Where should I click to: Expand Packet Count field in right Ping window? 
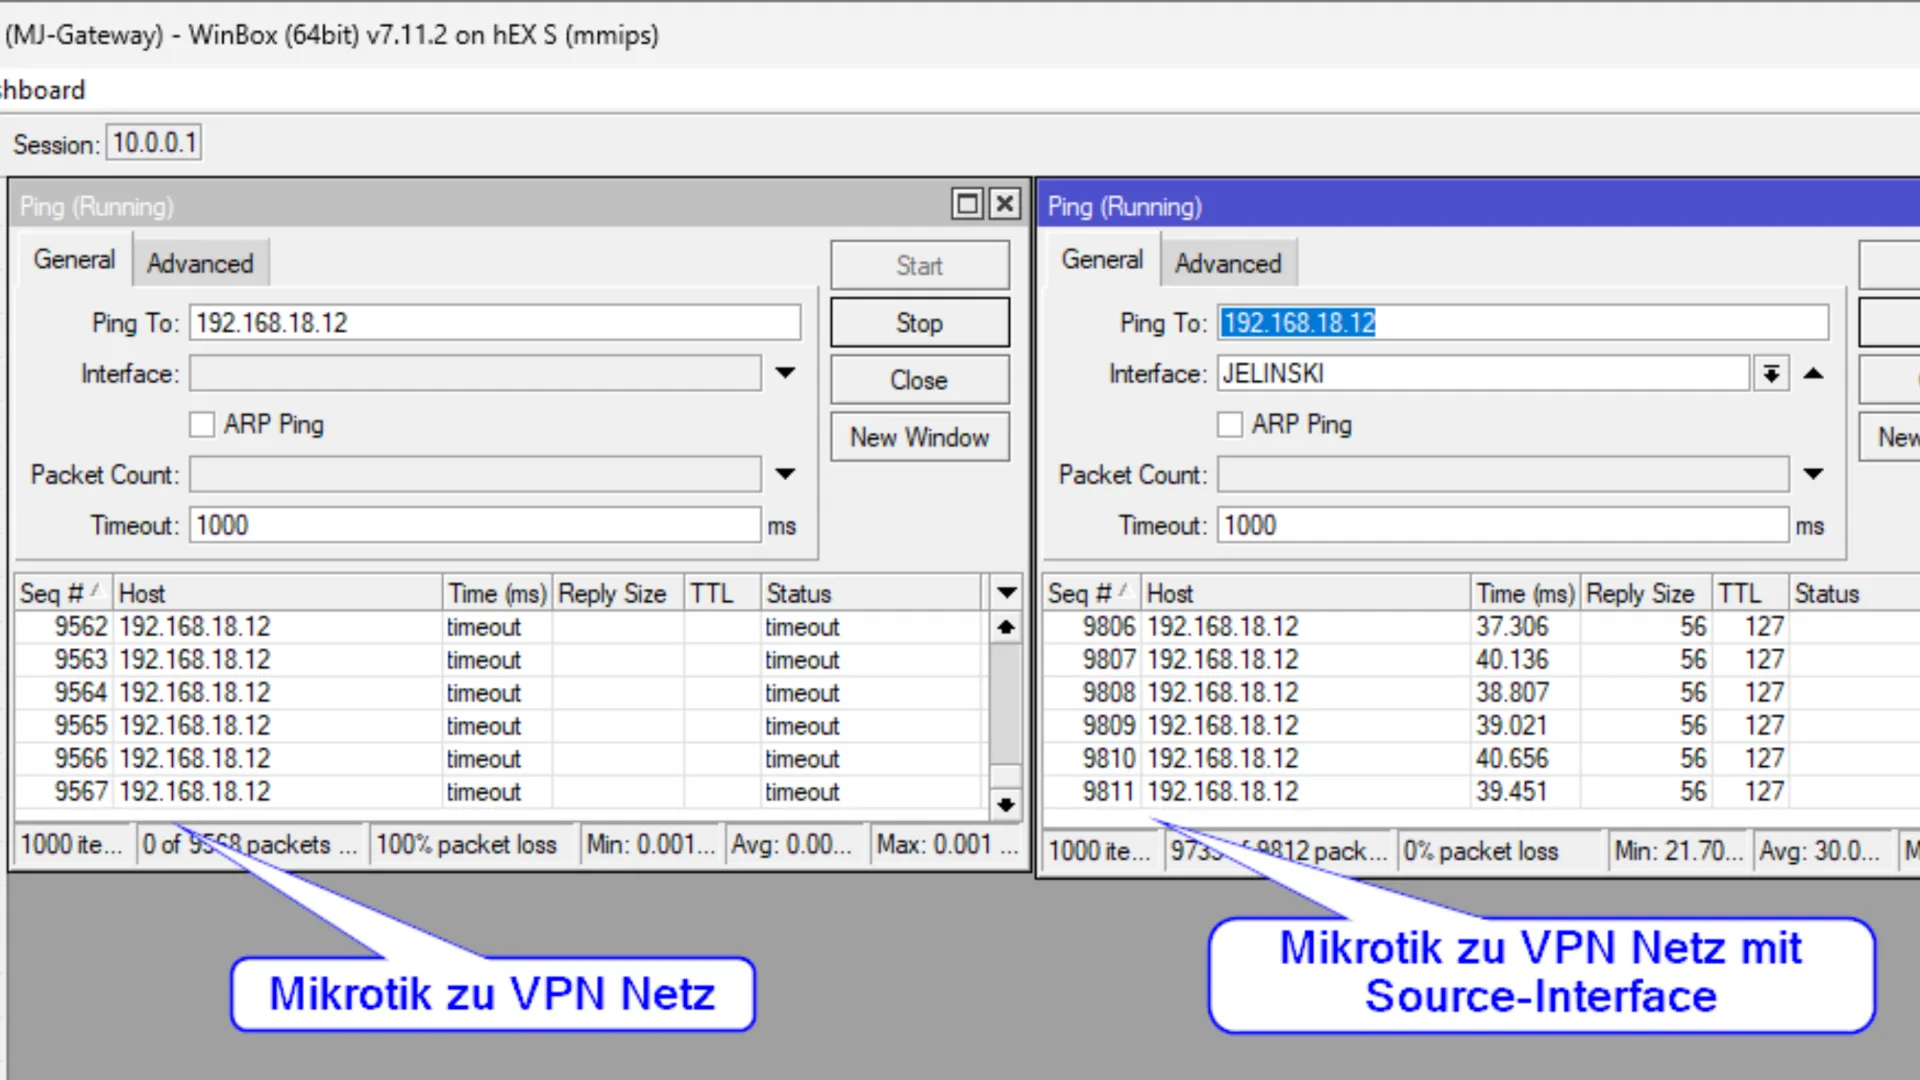pyautogui.click(x=1814, y=474)
